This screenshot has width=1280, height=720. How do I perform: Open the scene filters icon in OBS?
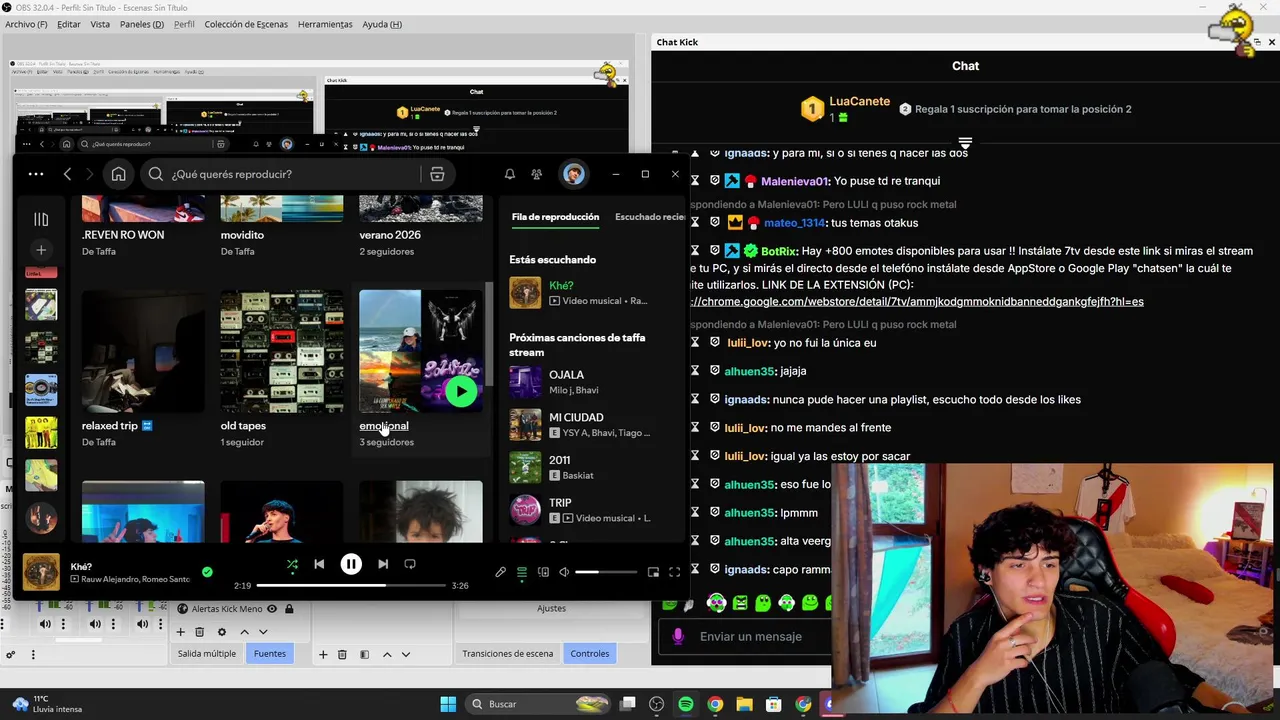pyautogui.click(x=364, y=654)
